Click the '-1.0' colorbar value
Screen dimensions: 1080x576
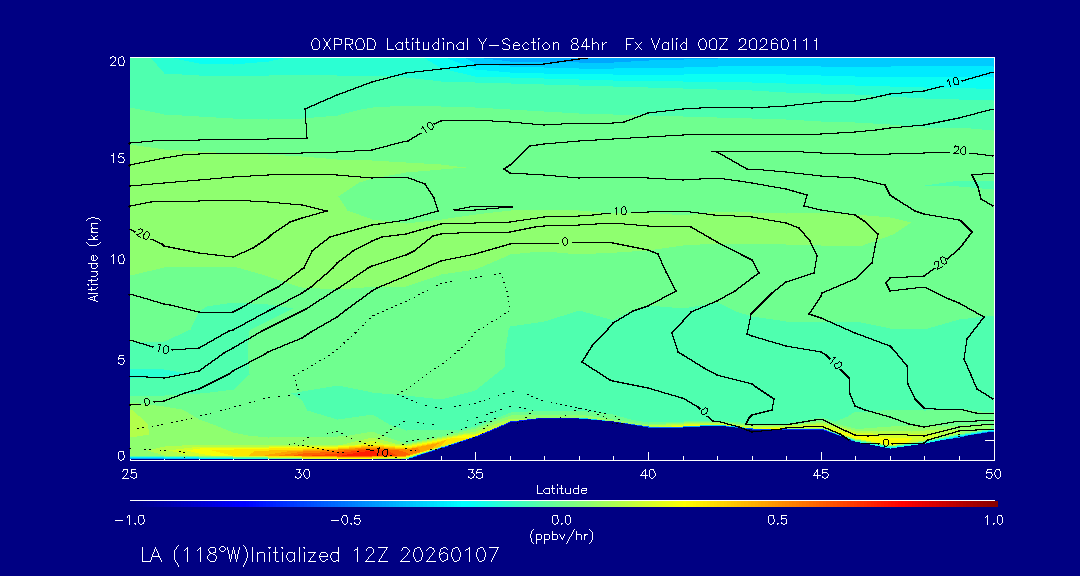pyautogui.click(x=129, y=520)
